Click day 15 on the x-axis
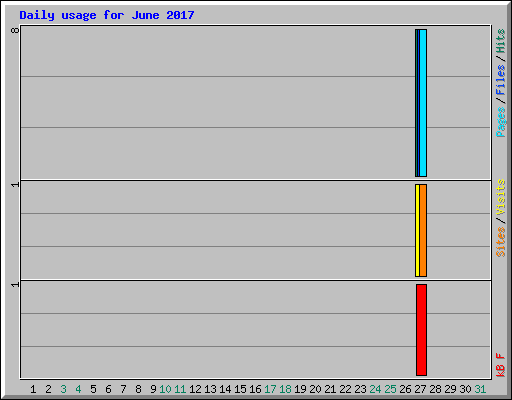The image size is (512, 400). click(240, 389)
